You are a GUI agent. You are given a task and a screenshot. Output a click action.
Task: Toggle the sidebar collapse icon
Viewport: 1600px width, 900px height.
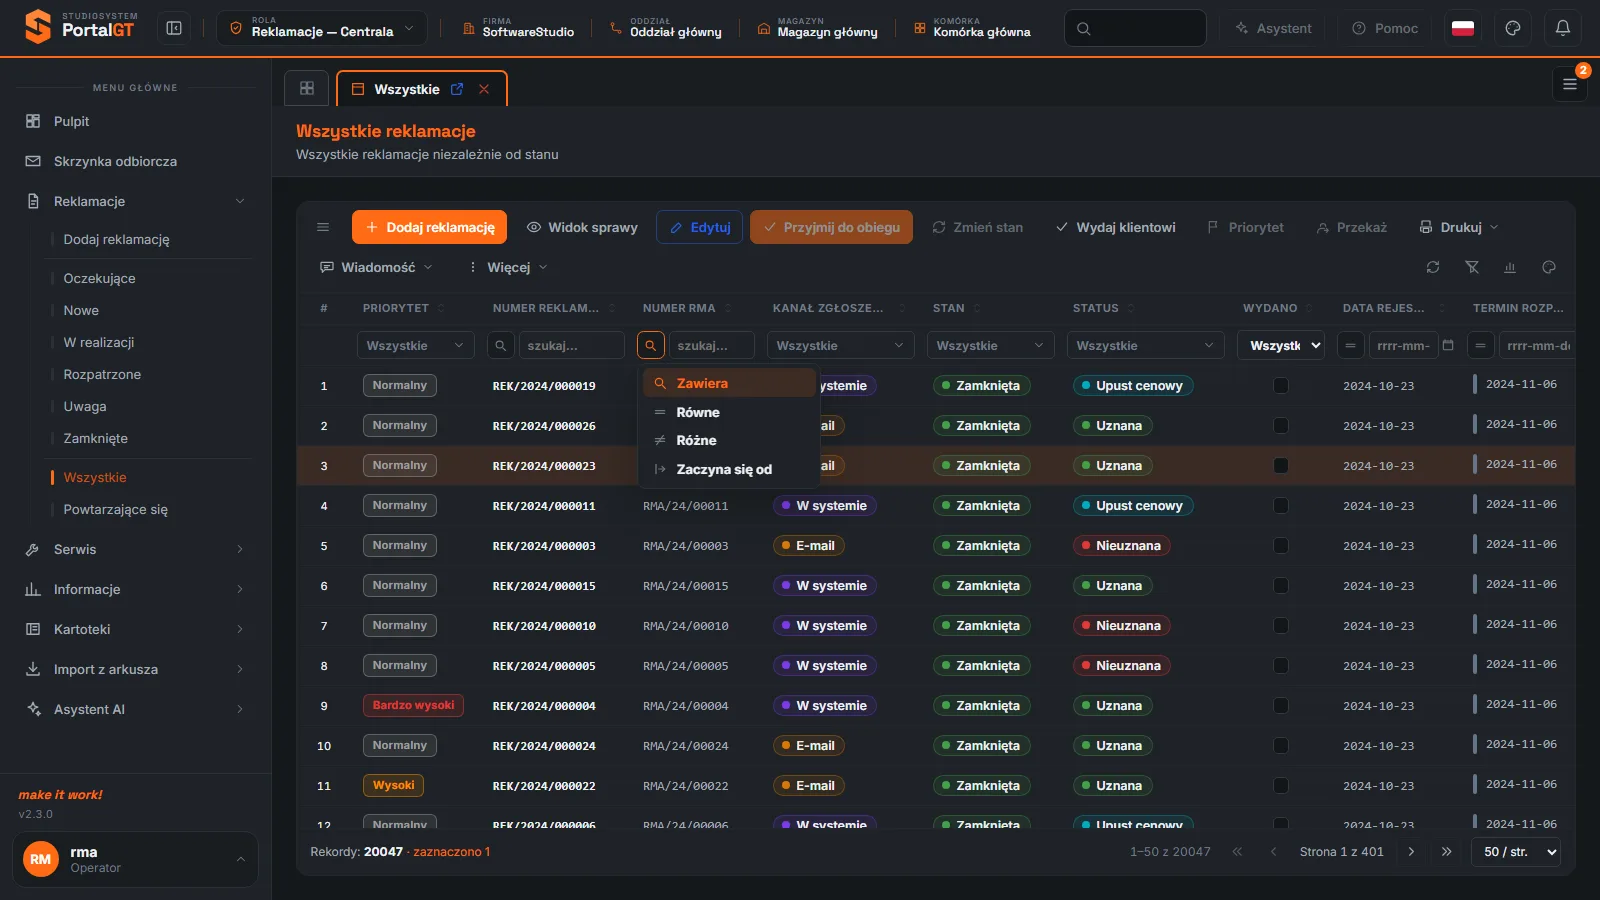click(x=174, y=29)
